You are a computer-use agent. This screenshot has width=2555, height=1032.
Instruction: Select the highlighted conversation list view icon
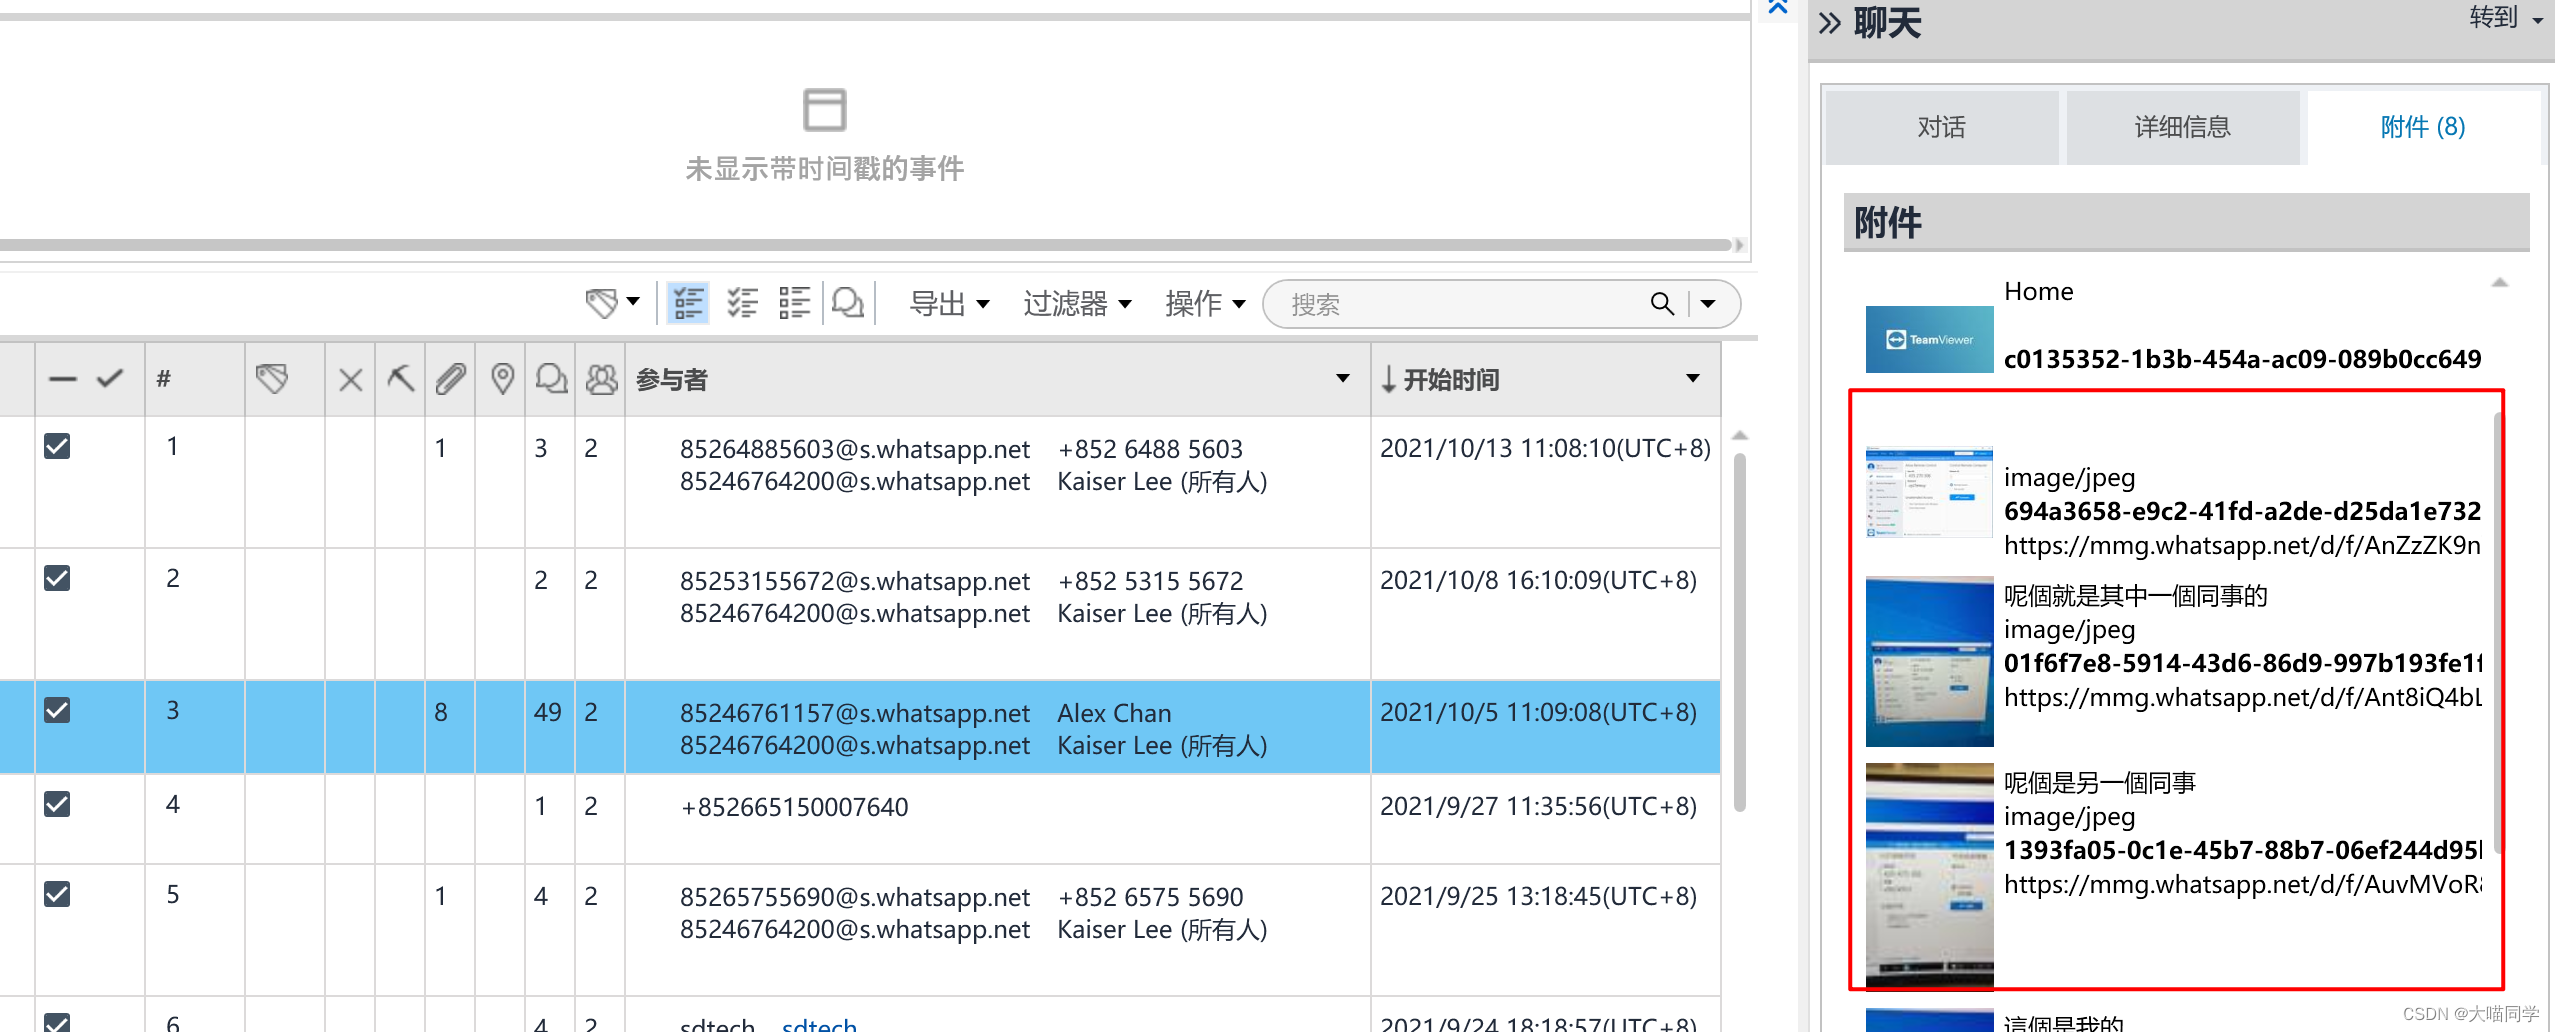coord(688,302)
